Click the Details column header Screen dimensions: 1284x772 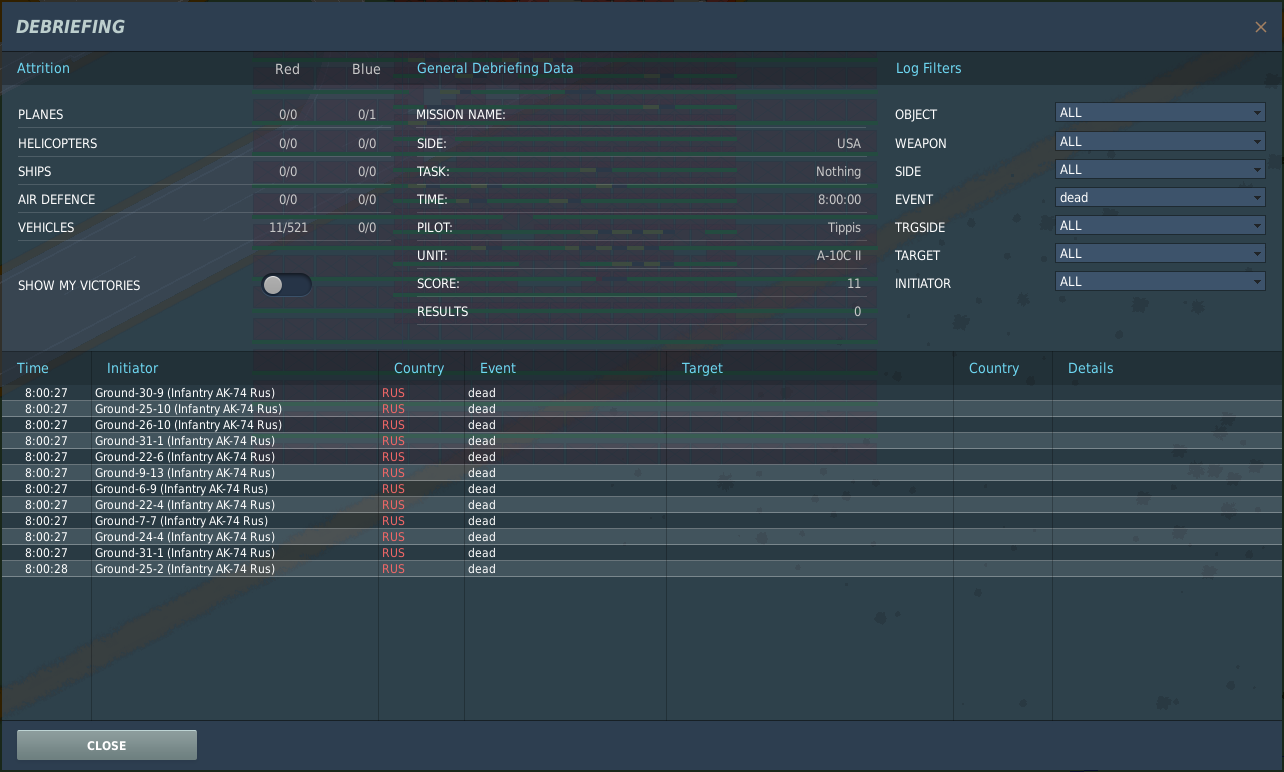[1090, 368]
